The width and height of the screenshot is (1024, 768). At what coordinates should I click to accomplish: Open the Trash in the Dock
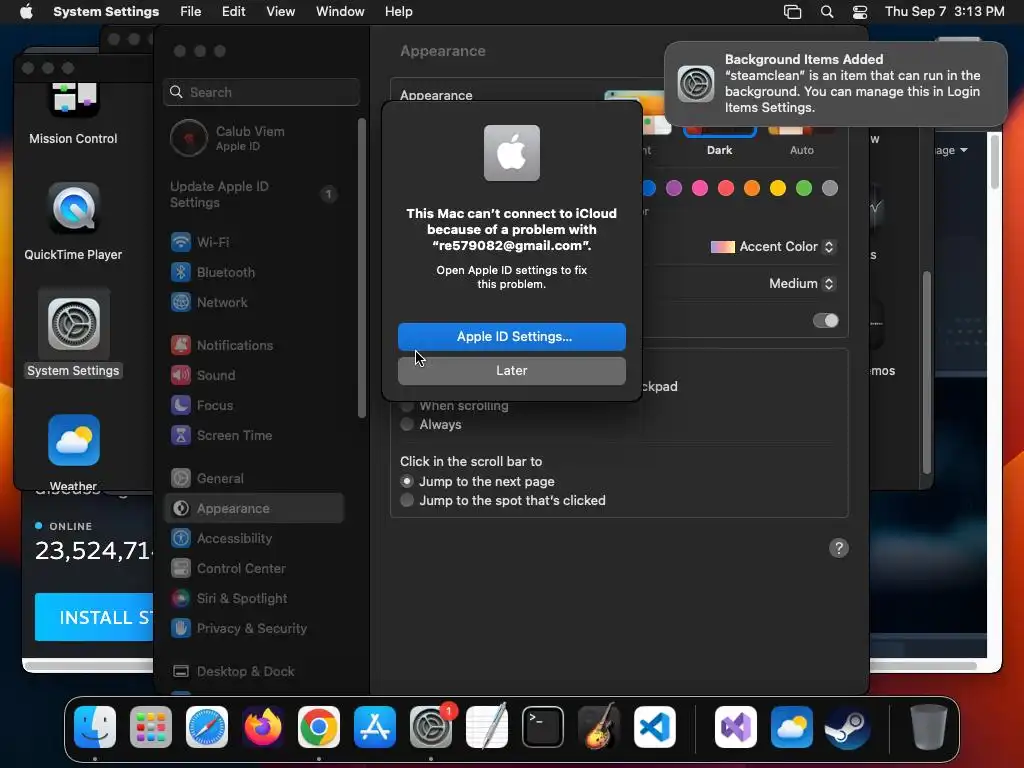tap(929, 727)
